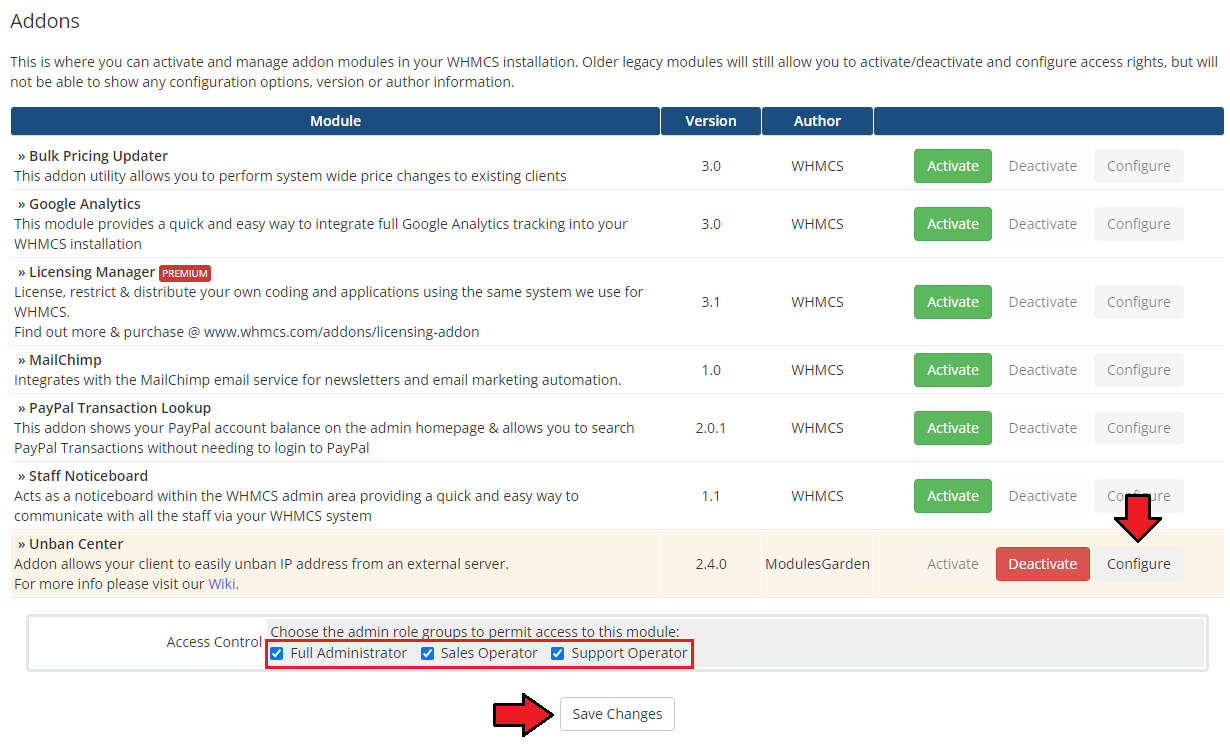Activate the PayPal Transaction Lookup addon

point(952,428)
